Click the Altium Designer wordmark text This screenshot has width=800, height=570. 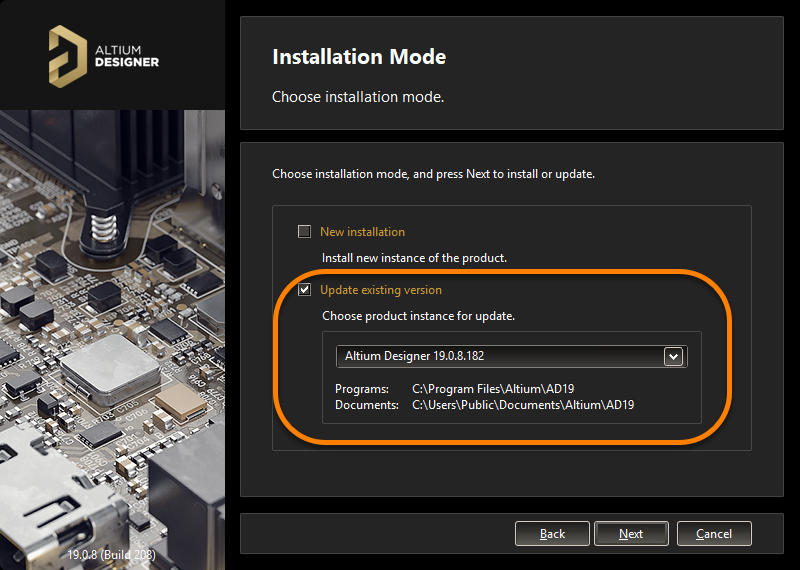[x=128, y=55]
